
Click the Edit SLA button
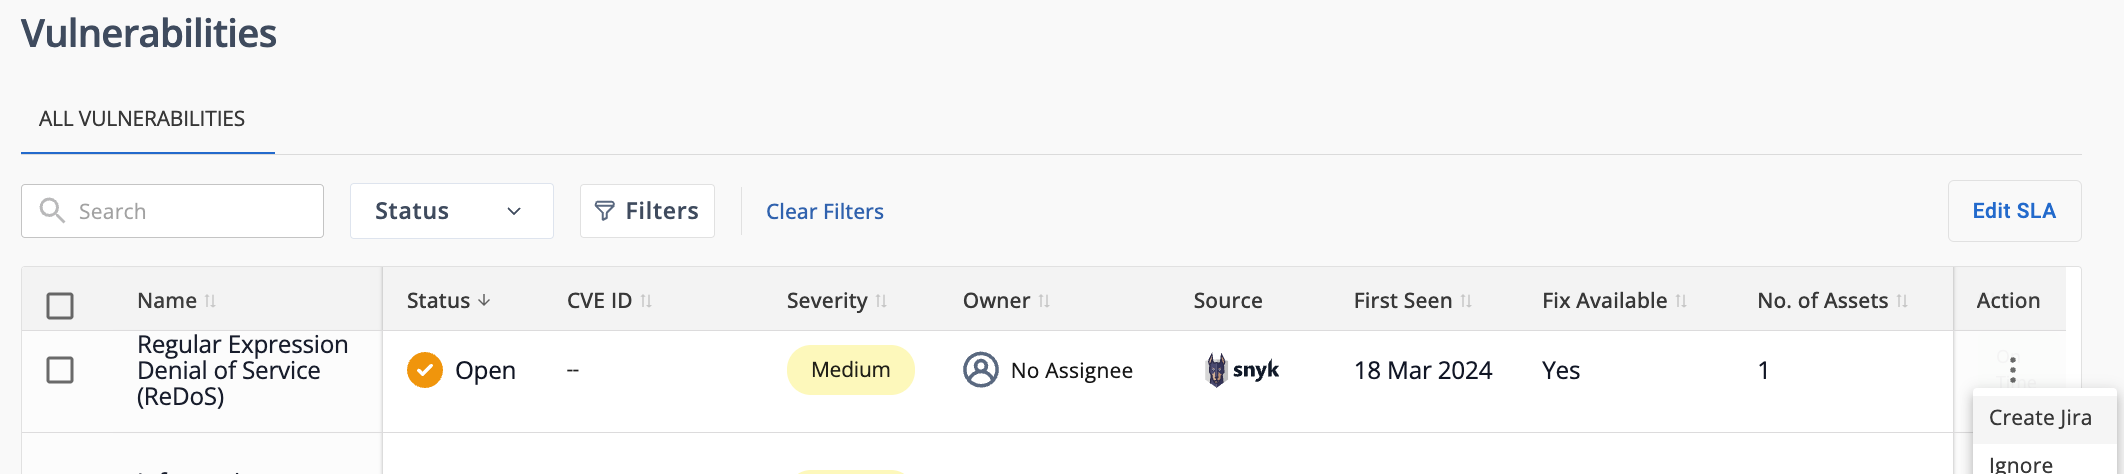coord(2014,211)
